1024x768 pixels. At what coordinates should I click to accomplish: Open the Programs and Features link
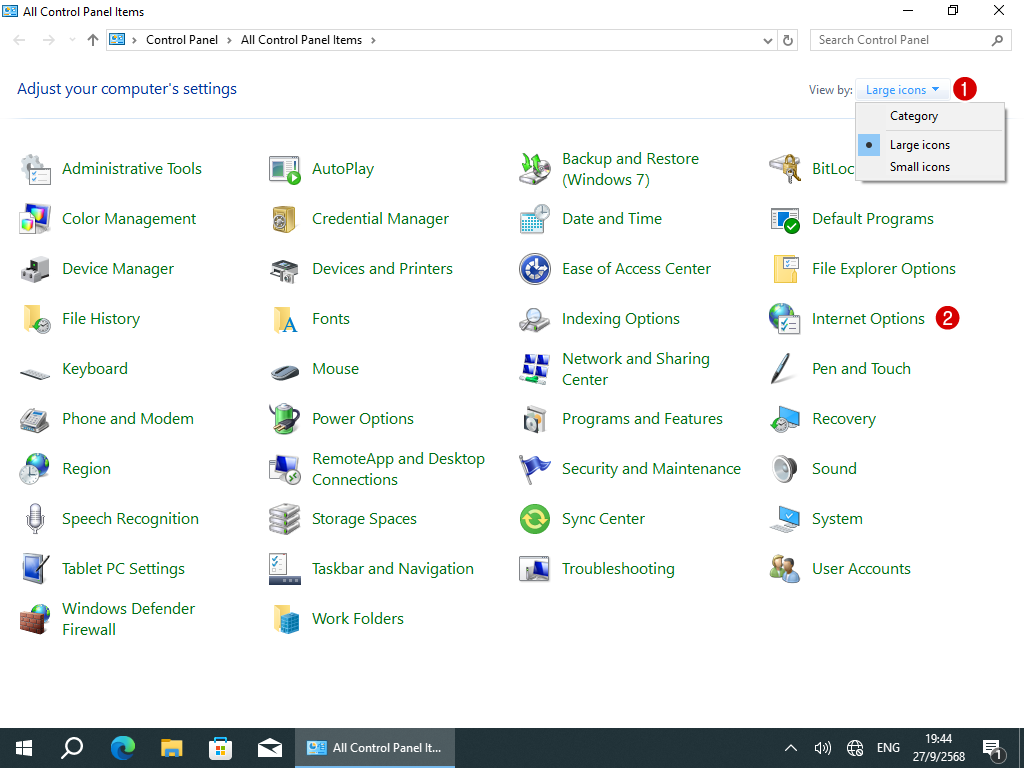point(642,419)
